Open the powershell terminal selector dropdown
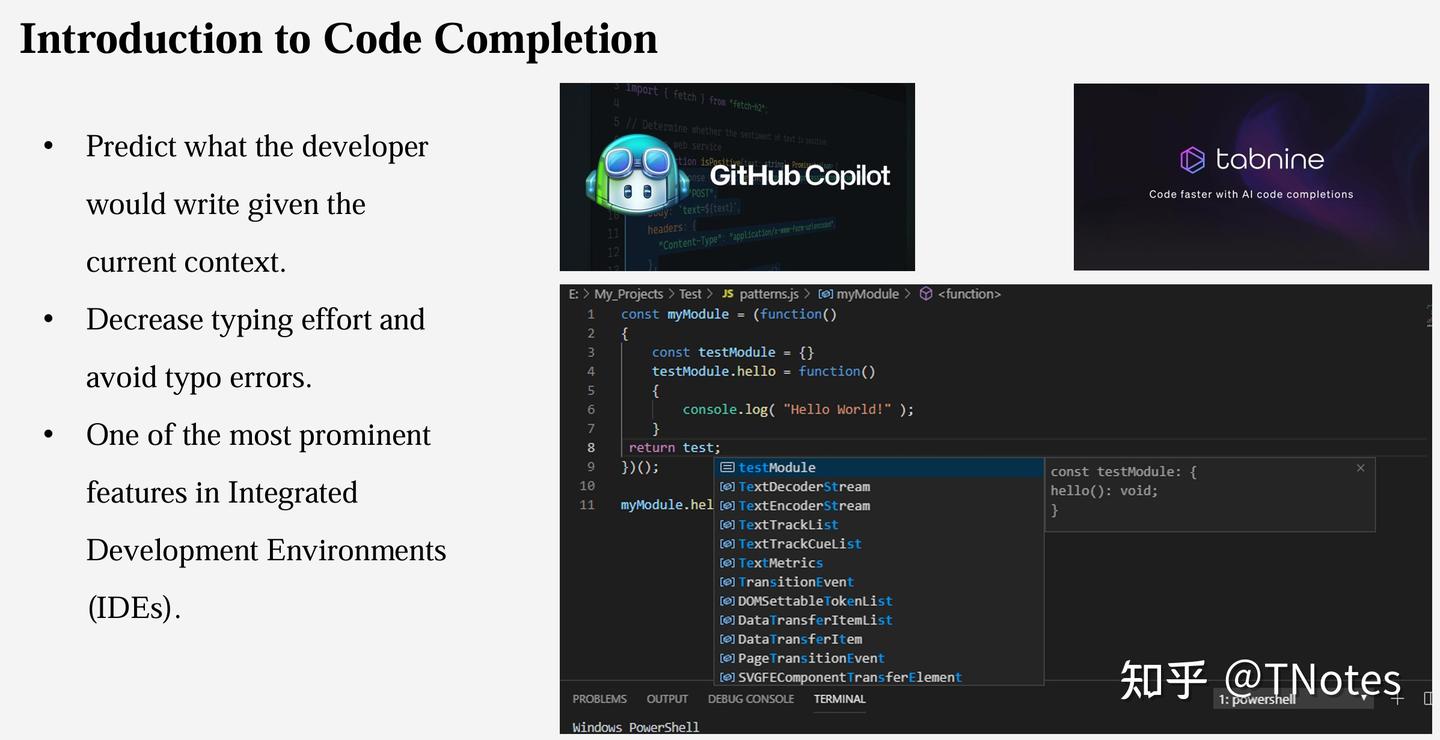1440x740 pixels. [1292, 699]
